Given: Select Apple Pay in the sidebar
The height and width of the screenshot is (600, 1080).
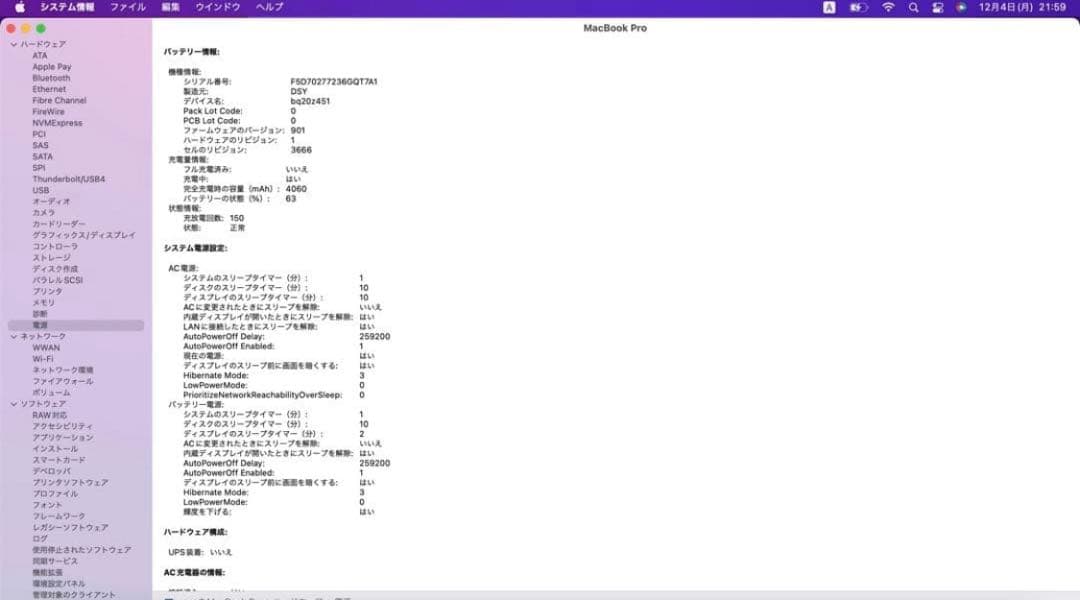Looking at the screenshot, I should (x=52, y=67).
